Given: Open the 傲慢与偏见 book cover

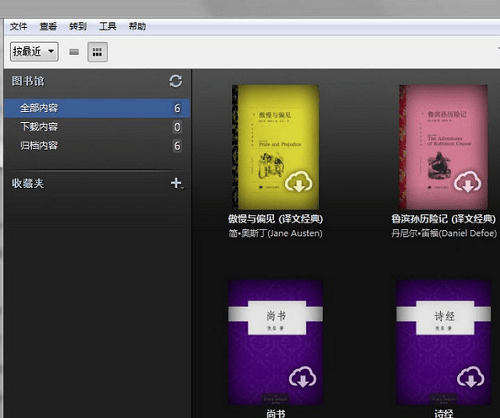Looking at the screenshot, I should tap(275, 147).
